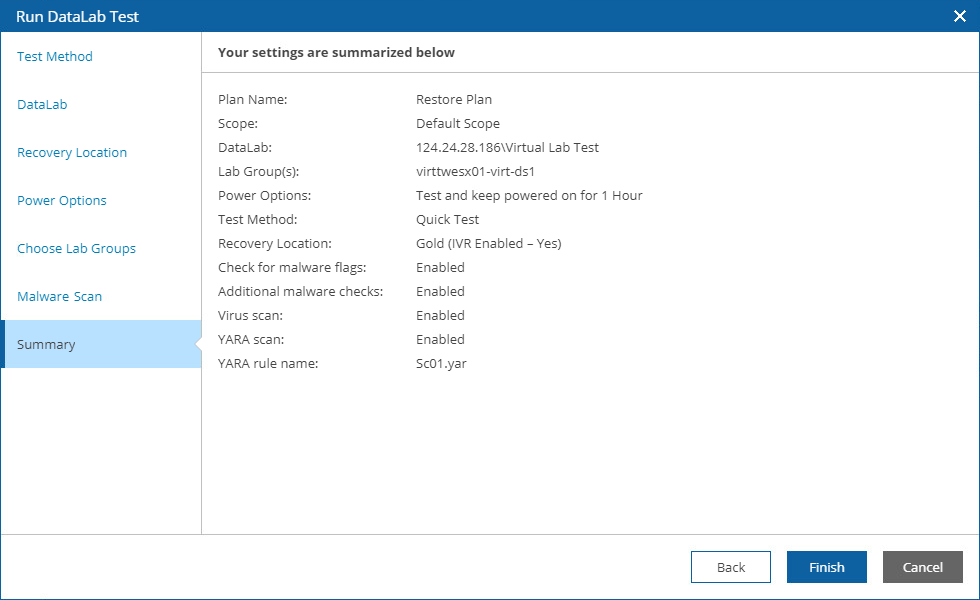Image resolution: width=980 pixels, height=600 pixels.
Task: Switch to the Recovery Location step
Action: click(72, 153)
